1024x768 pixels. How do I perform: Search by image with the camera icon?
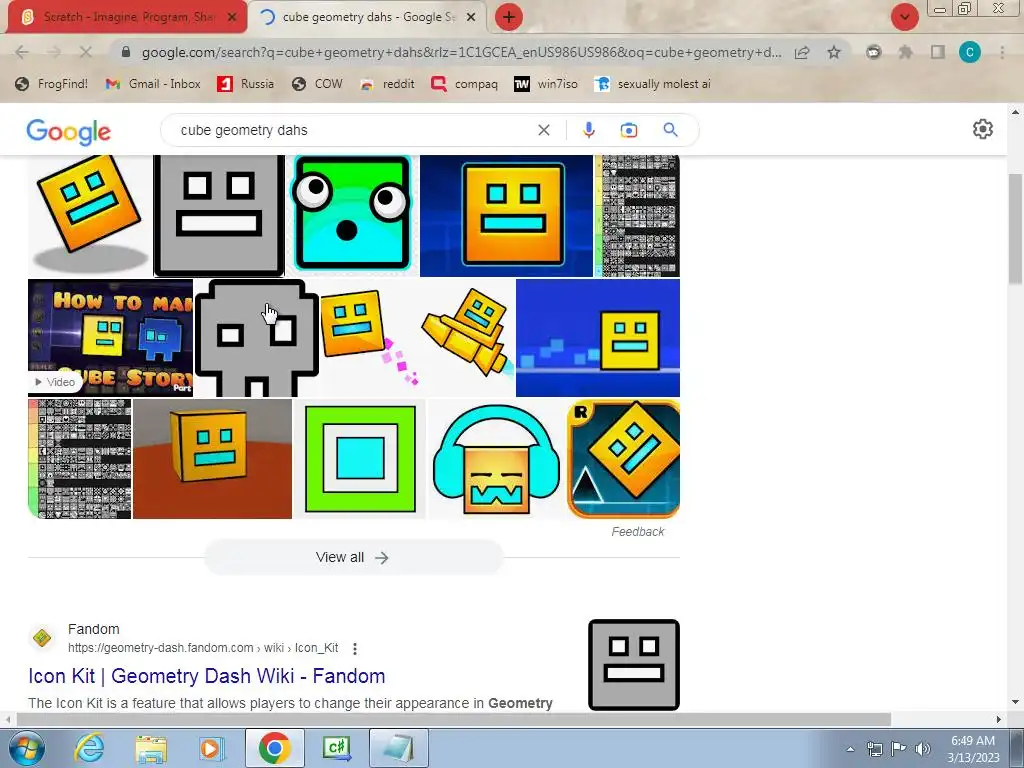coord(629,130)
